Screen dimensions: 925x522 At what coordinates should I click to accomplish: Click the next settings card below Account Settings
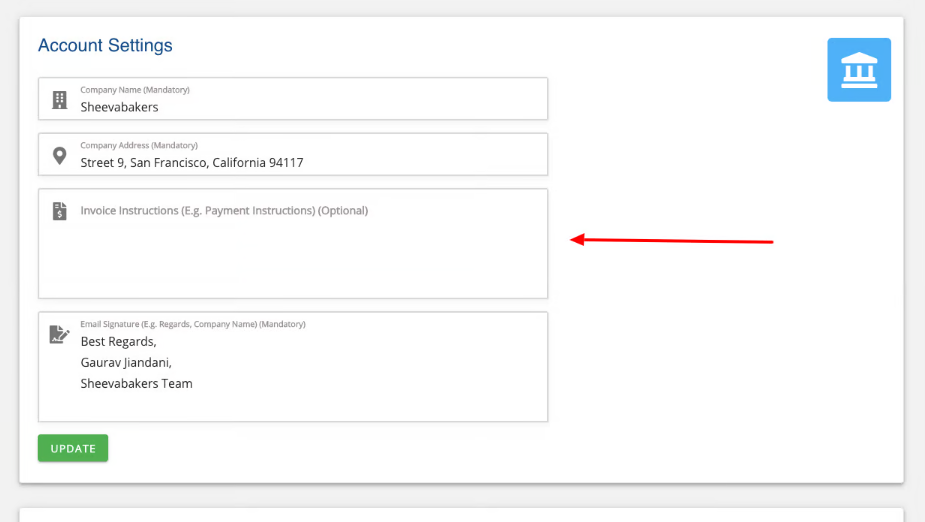click(461, 514)
